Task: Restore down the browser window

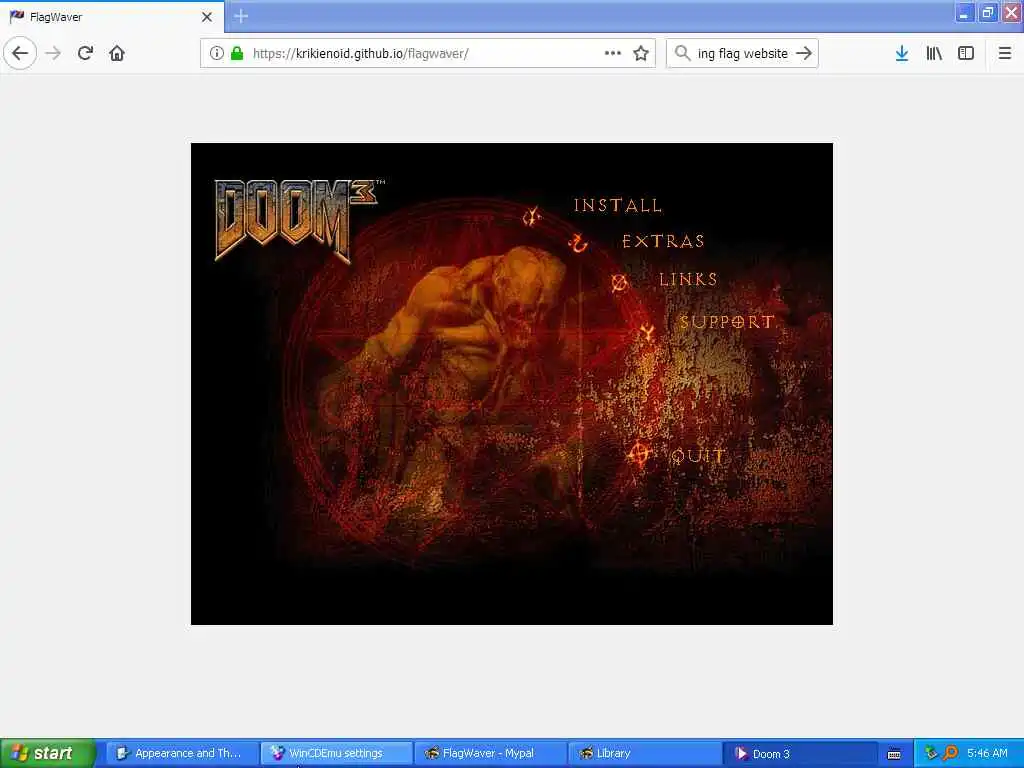Action: (987, 12)
